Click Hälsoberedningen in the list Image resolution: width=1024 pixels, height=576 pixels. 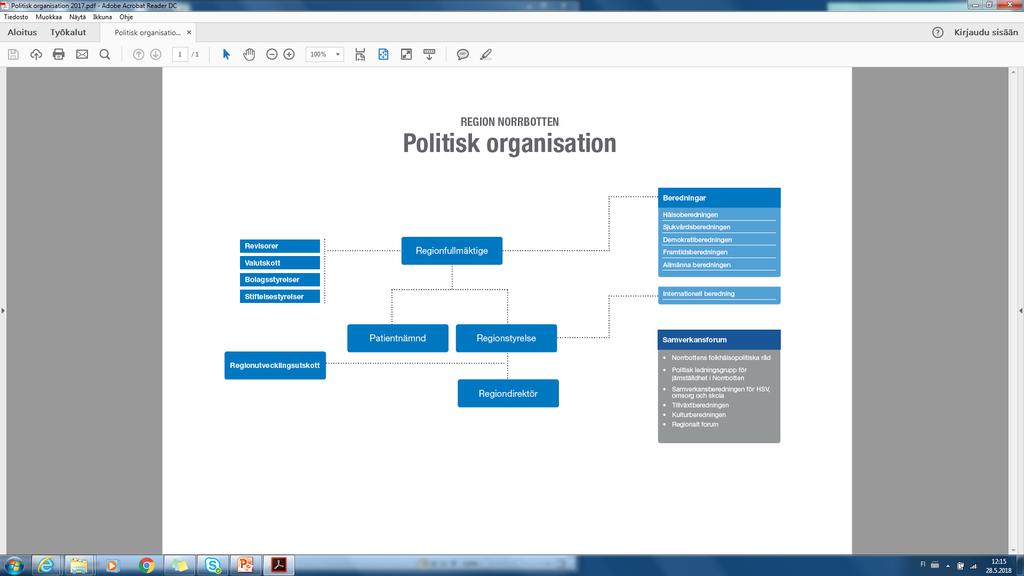(690, 215)
